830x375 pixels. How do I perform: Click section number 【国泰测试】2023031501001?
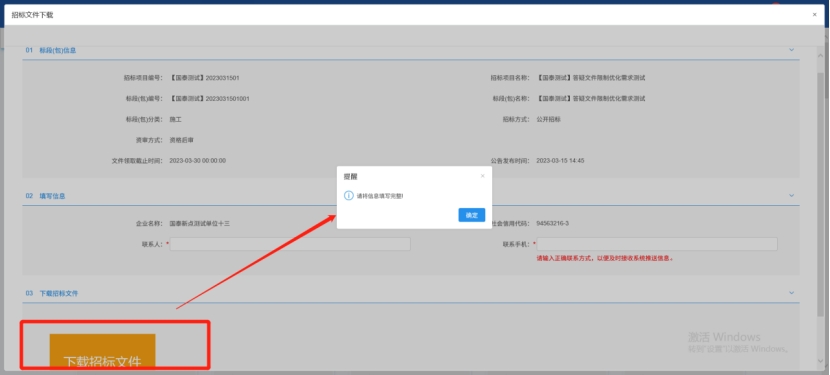(210, 99)
